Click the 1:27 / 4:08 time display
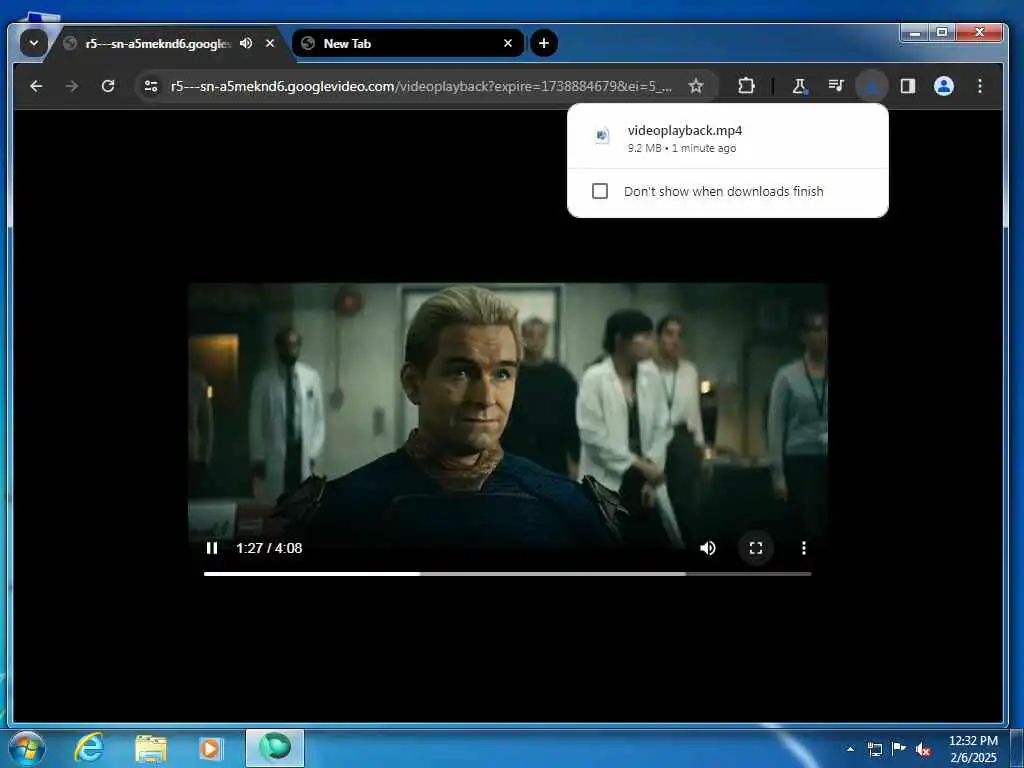 pyautogui.click(x=269, y=548)
